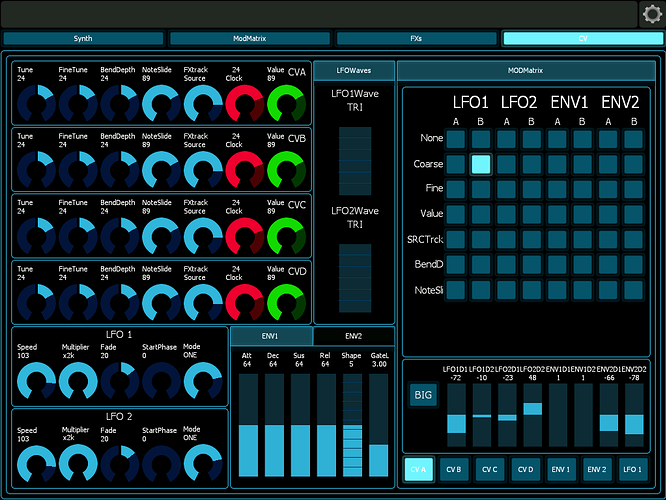This screenshot has width=666, height=500.
Task: Click the LFO2D2 depth slider
Action: (532, 415)
